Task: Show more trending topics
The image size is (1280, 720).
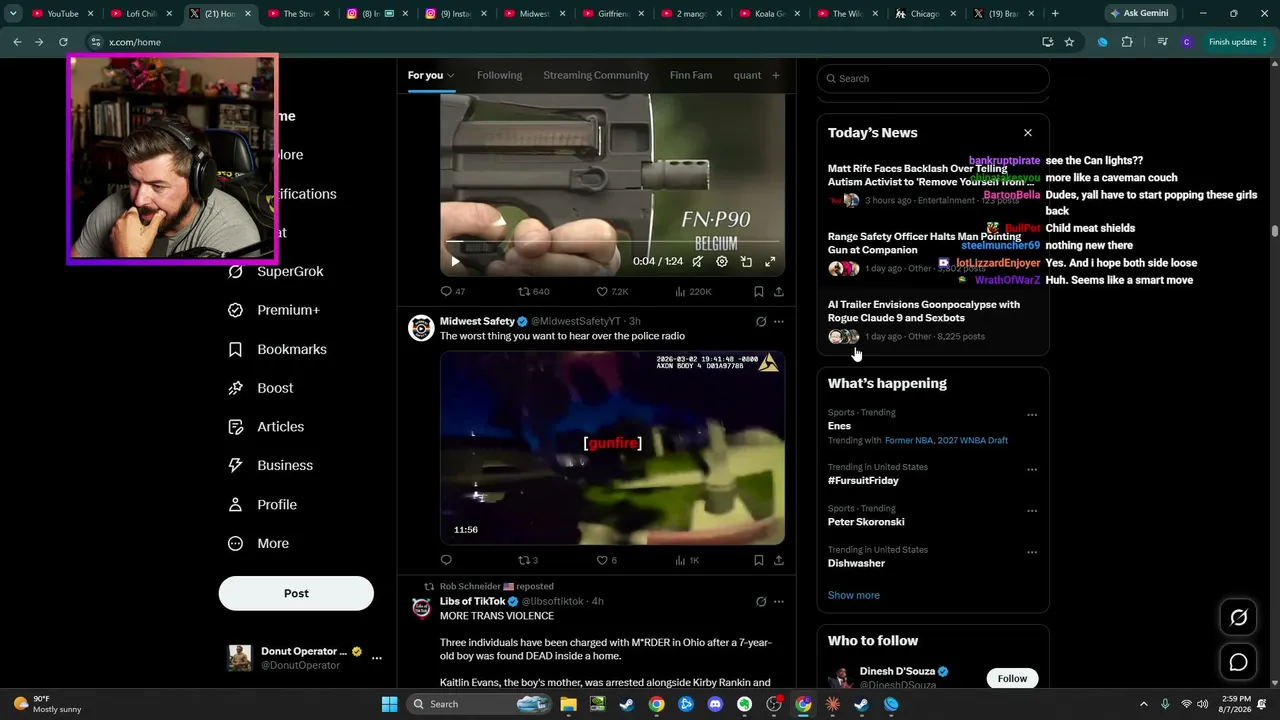Action: point(854,595)
